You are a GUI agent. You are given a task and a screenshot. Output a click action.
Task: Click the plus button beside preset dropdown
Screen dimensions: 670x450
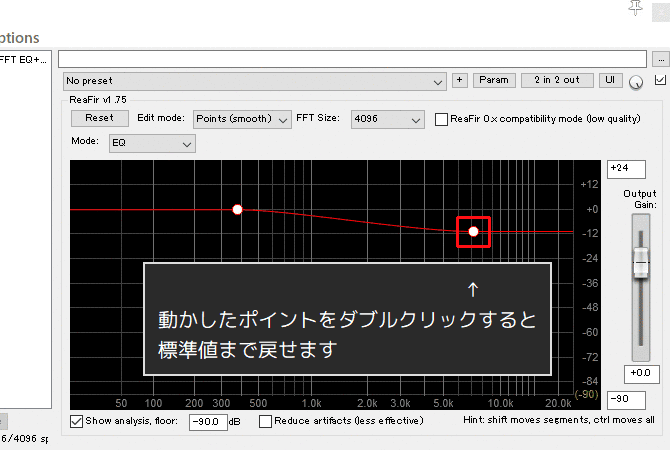point(459,80)
